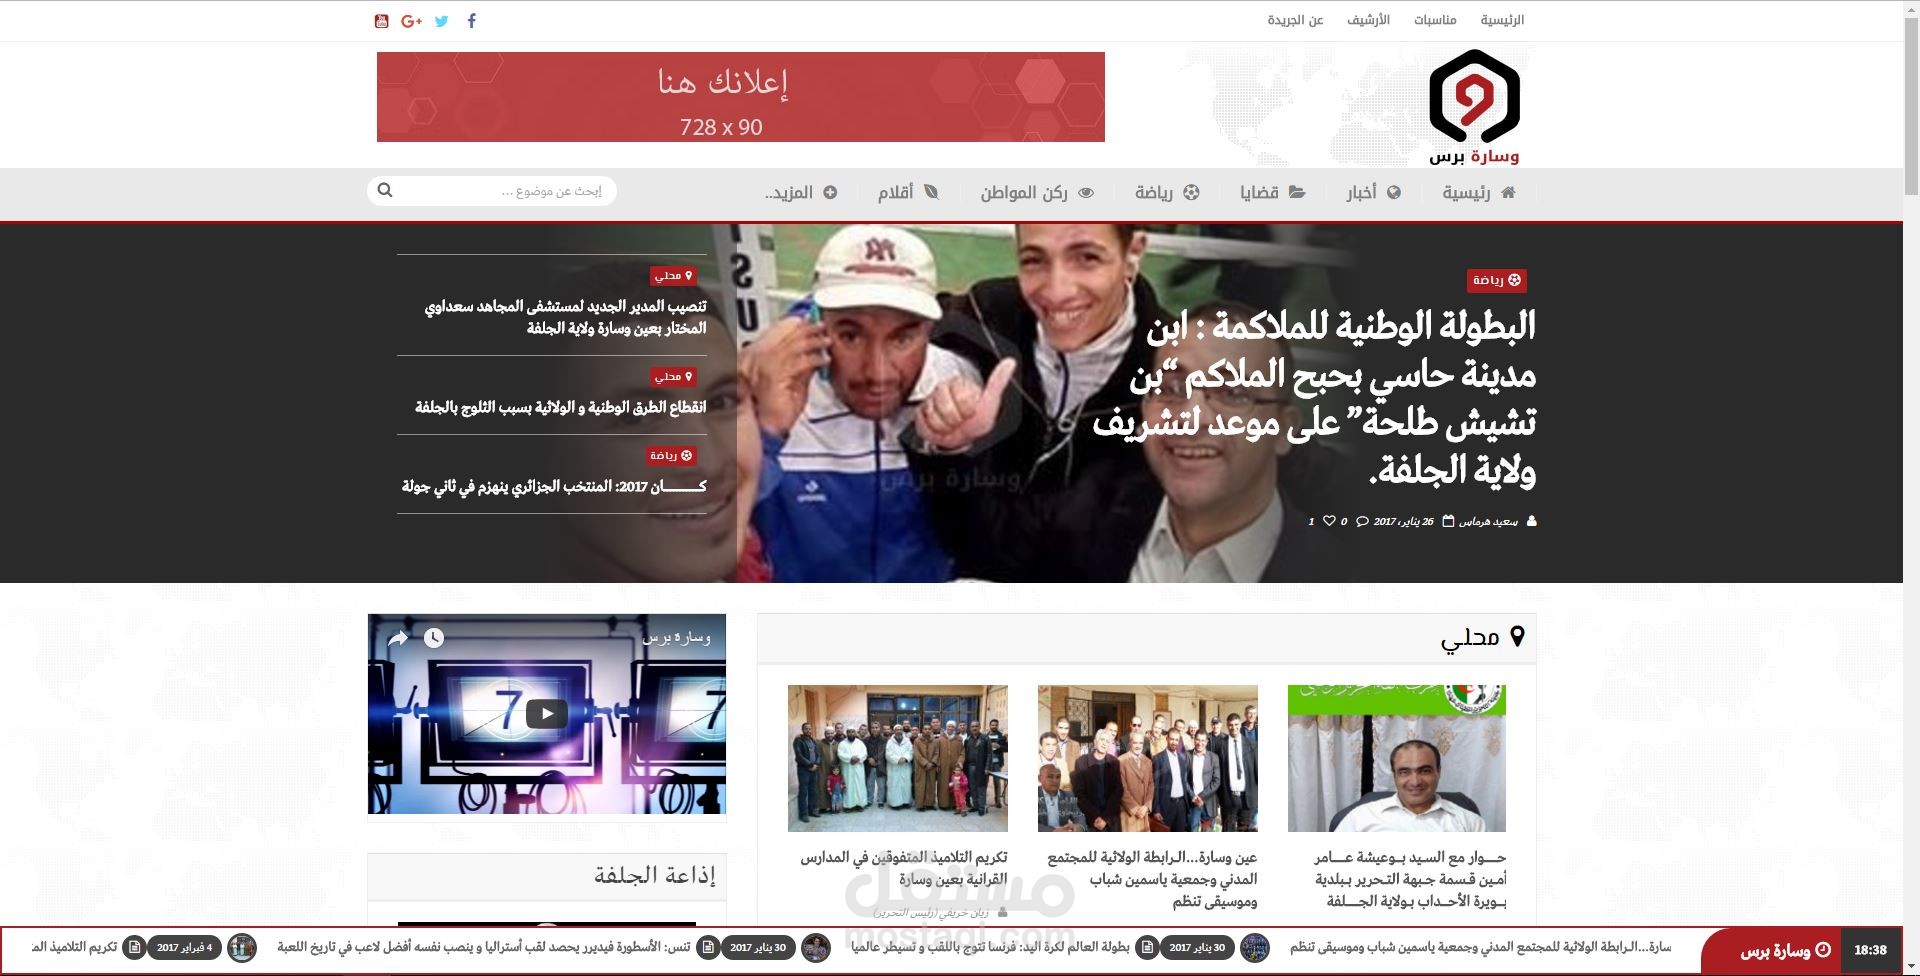Image resolution: width=1920 pixels, height=976 pixels.
Task: Click the 4 فبراير 2017 ticker date badge
Action: 184,948
